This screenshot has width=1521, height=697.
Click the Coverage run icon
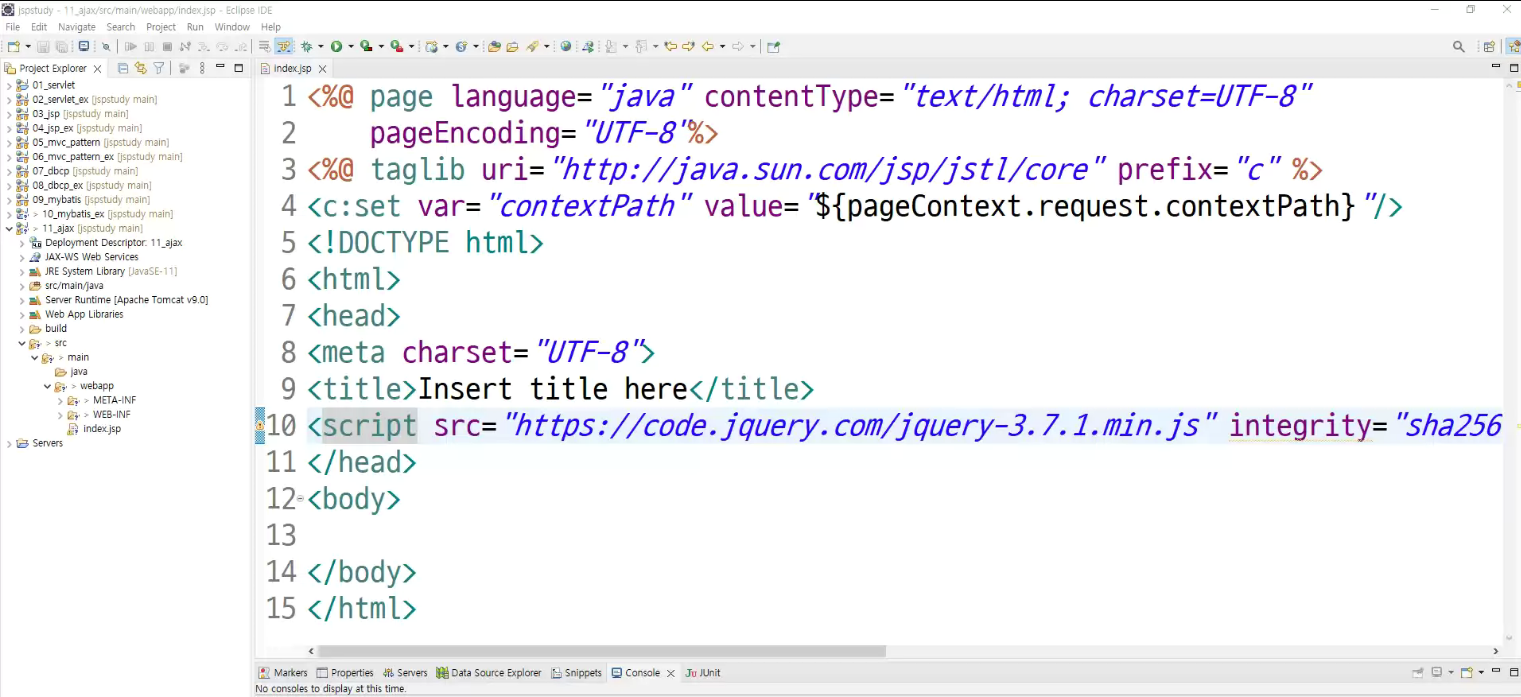pos(367,46)
